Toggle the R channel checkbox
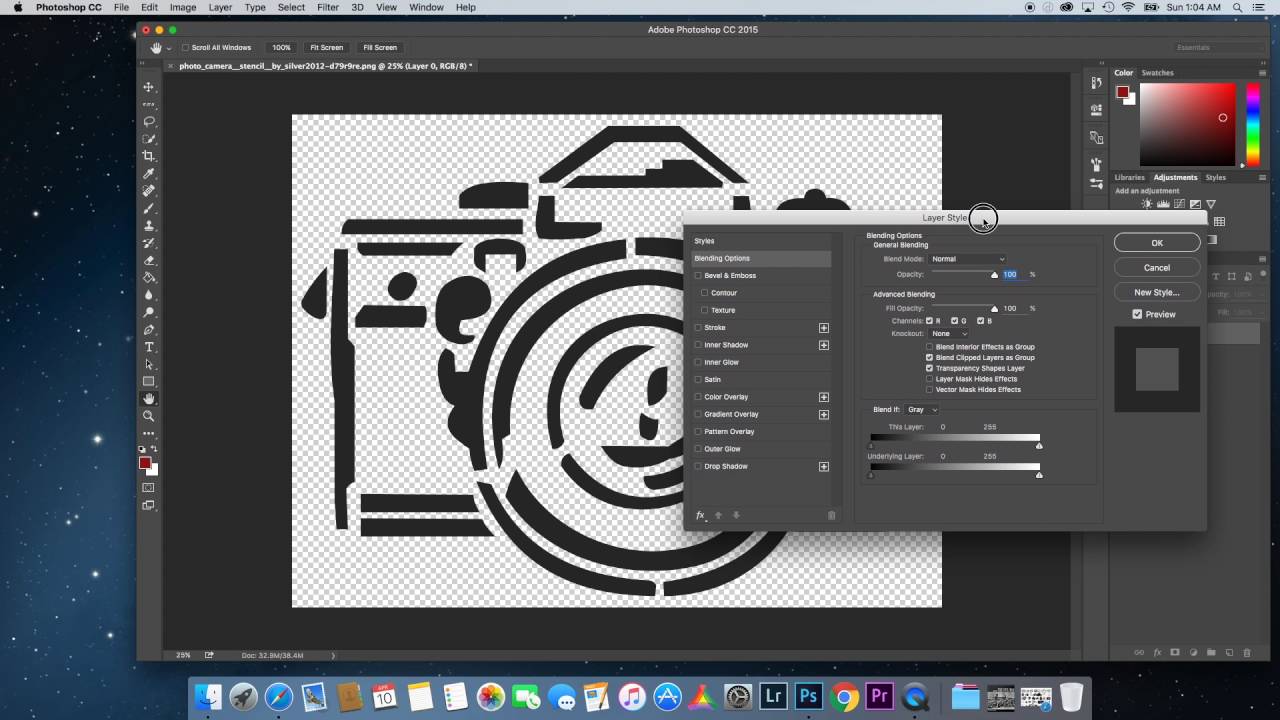This screenshot has height=720, width=1280. [930, 321]
